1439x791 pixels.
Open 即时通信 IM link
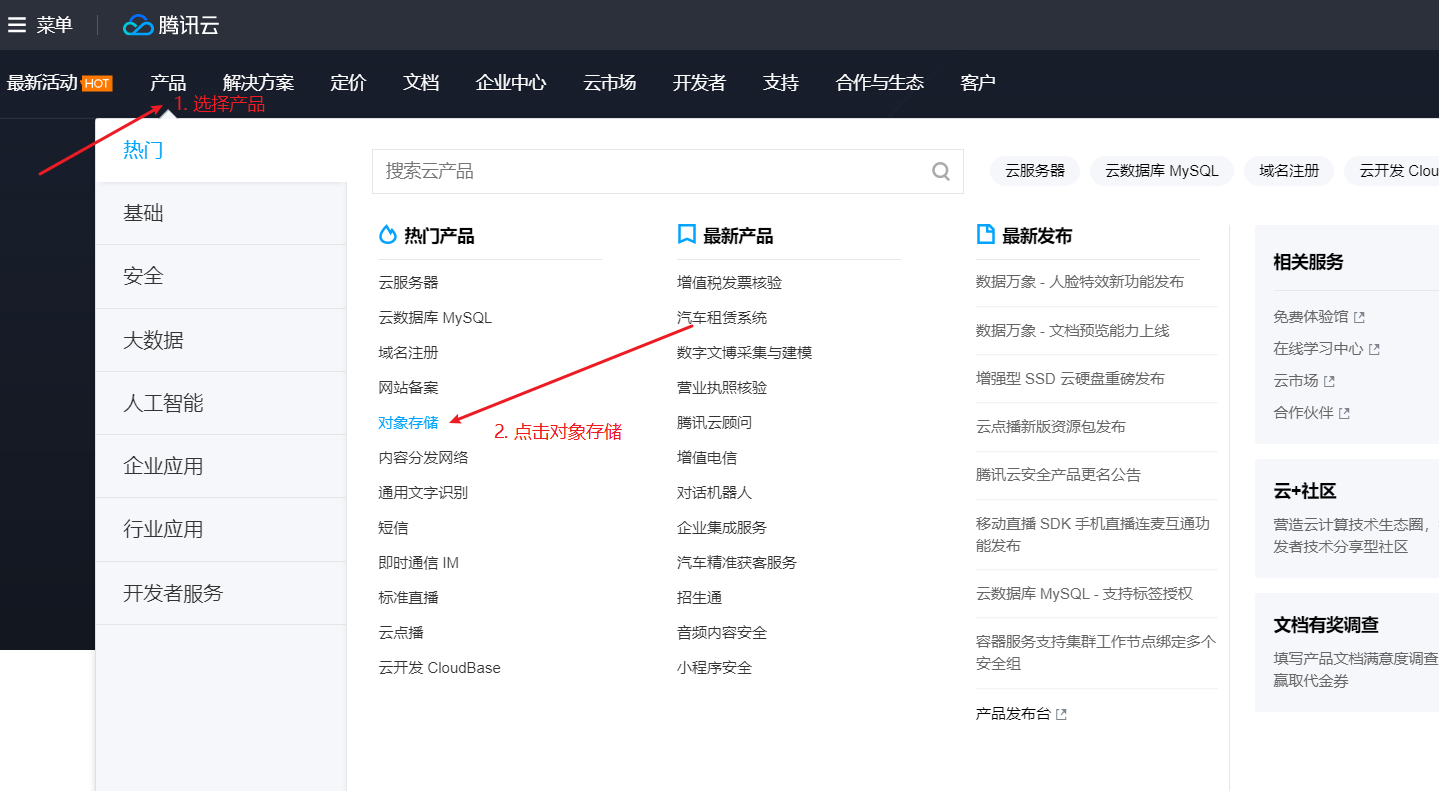pos(418,563)
